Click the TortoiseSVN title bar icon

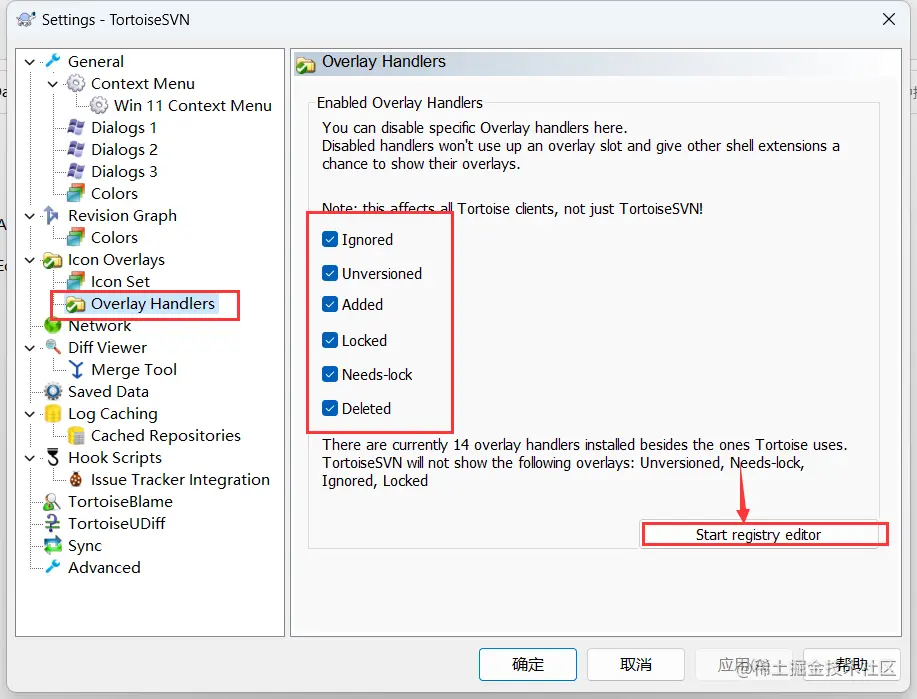tap(26, 19)
